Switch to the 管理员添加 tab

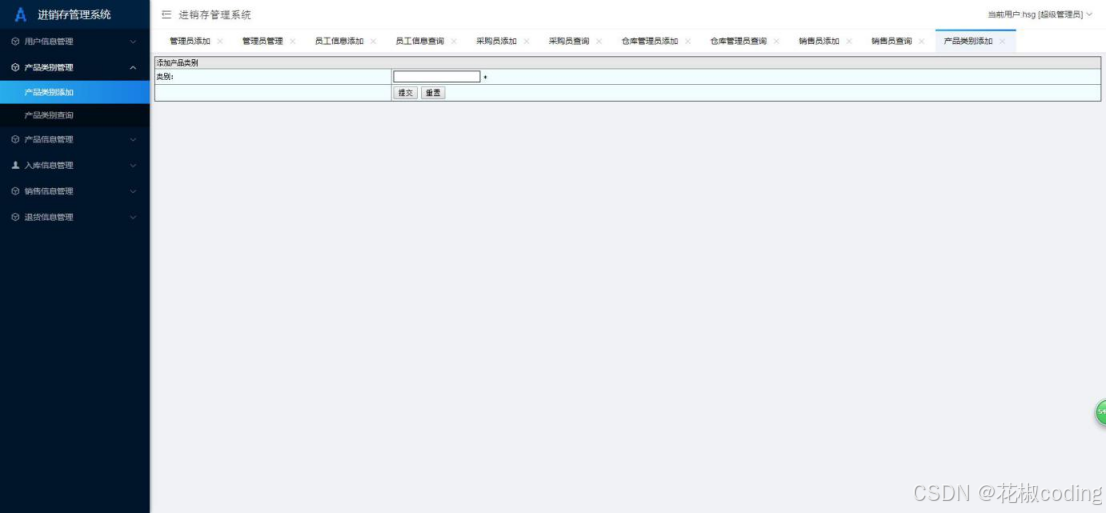pos(190,41)
